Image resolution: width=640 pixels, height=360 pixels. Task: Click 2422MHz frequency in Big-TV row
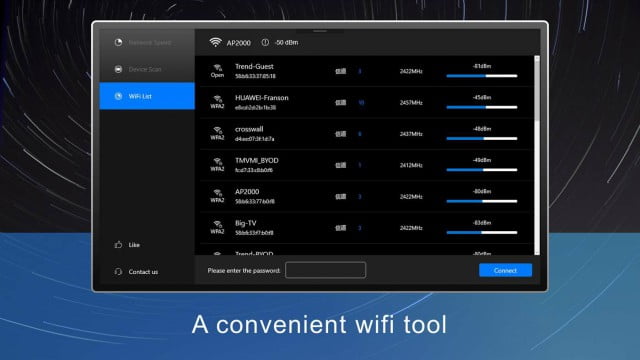coord(411,228)
